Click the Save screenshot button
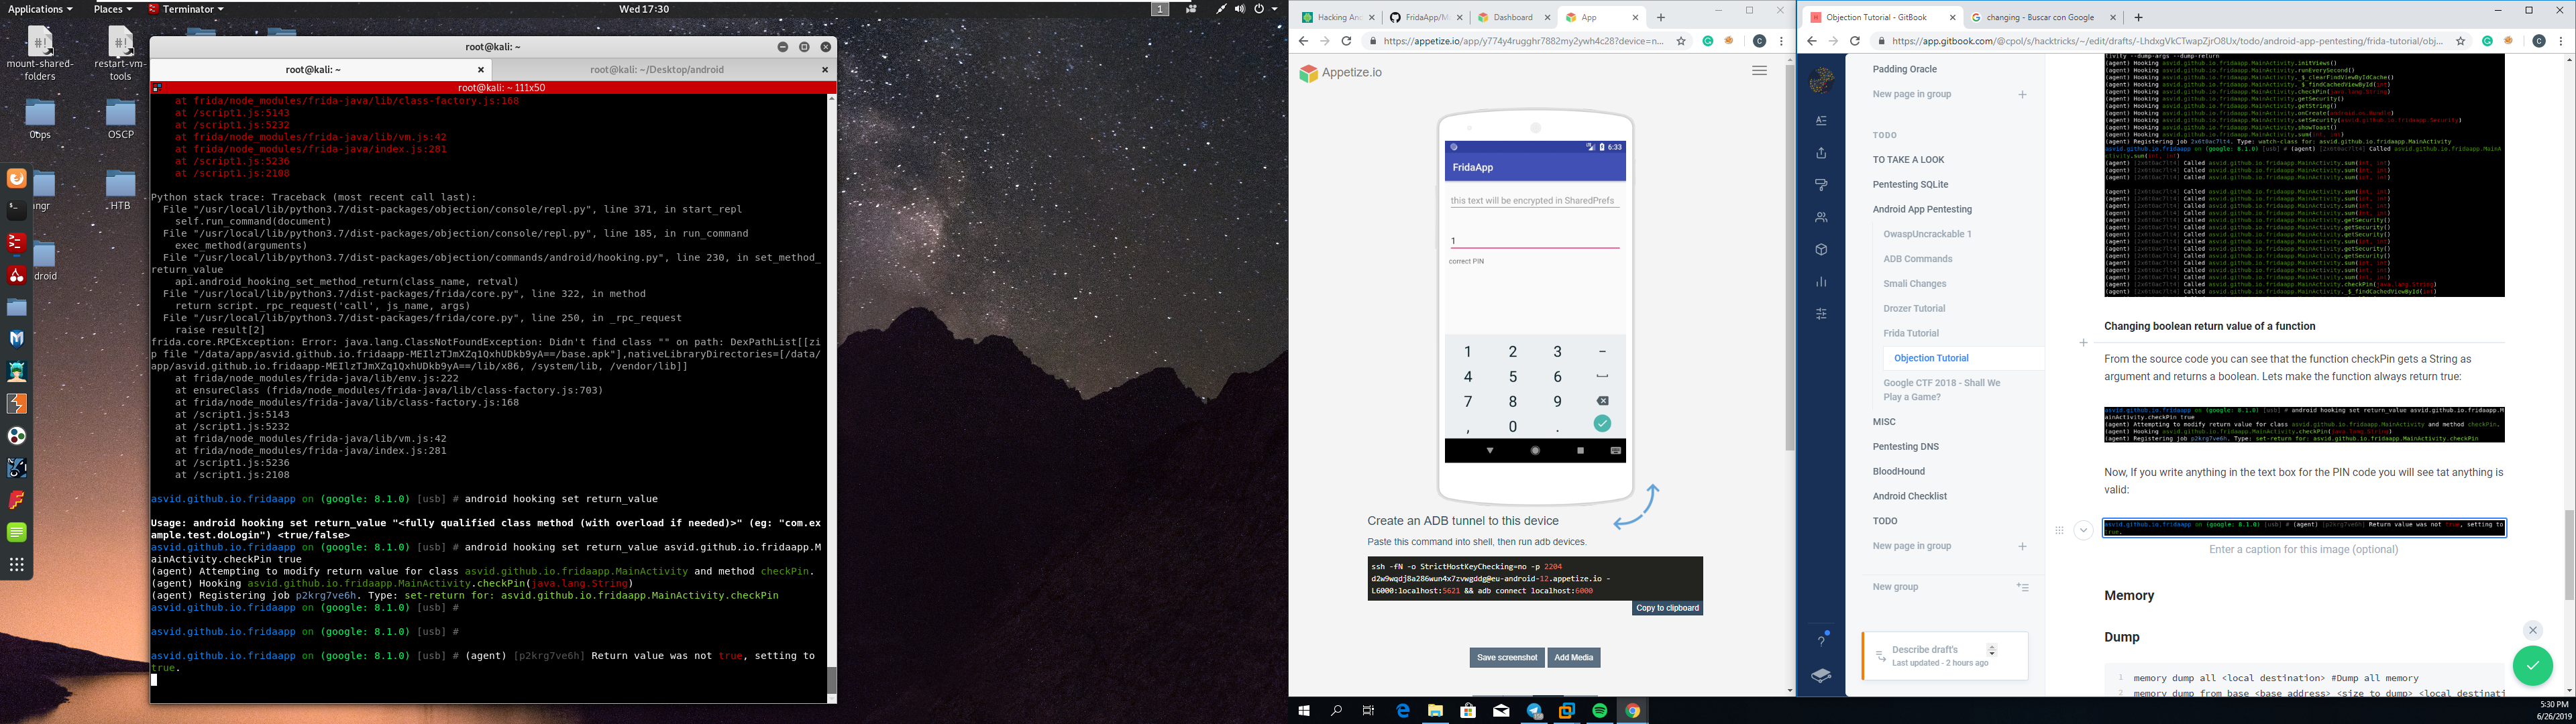This screenshot has width=2576, height=724. [1506, 658]
